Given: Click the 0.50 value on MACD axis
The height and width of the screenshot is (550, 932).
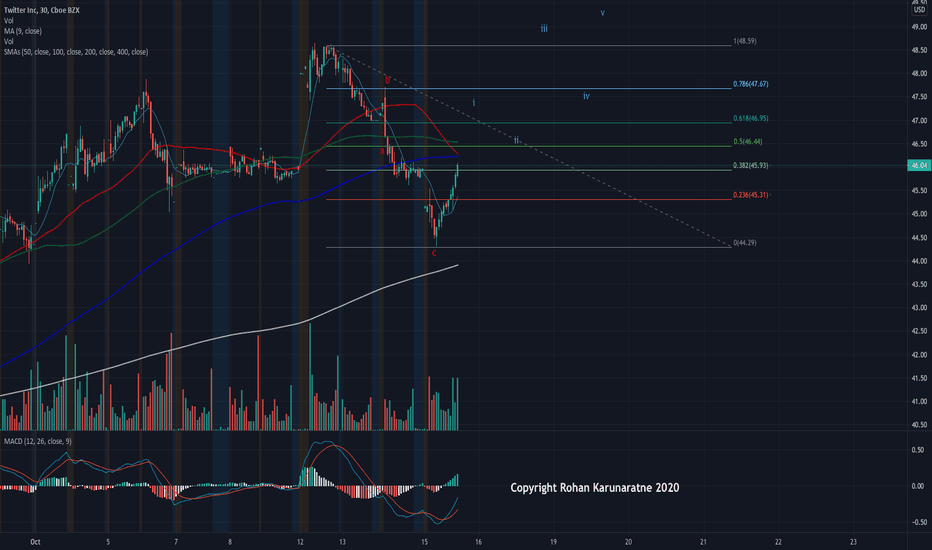Looking at the screenshot, I should 918,450.
